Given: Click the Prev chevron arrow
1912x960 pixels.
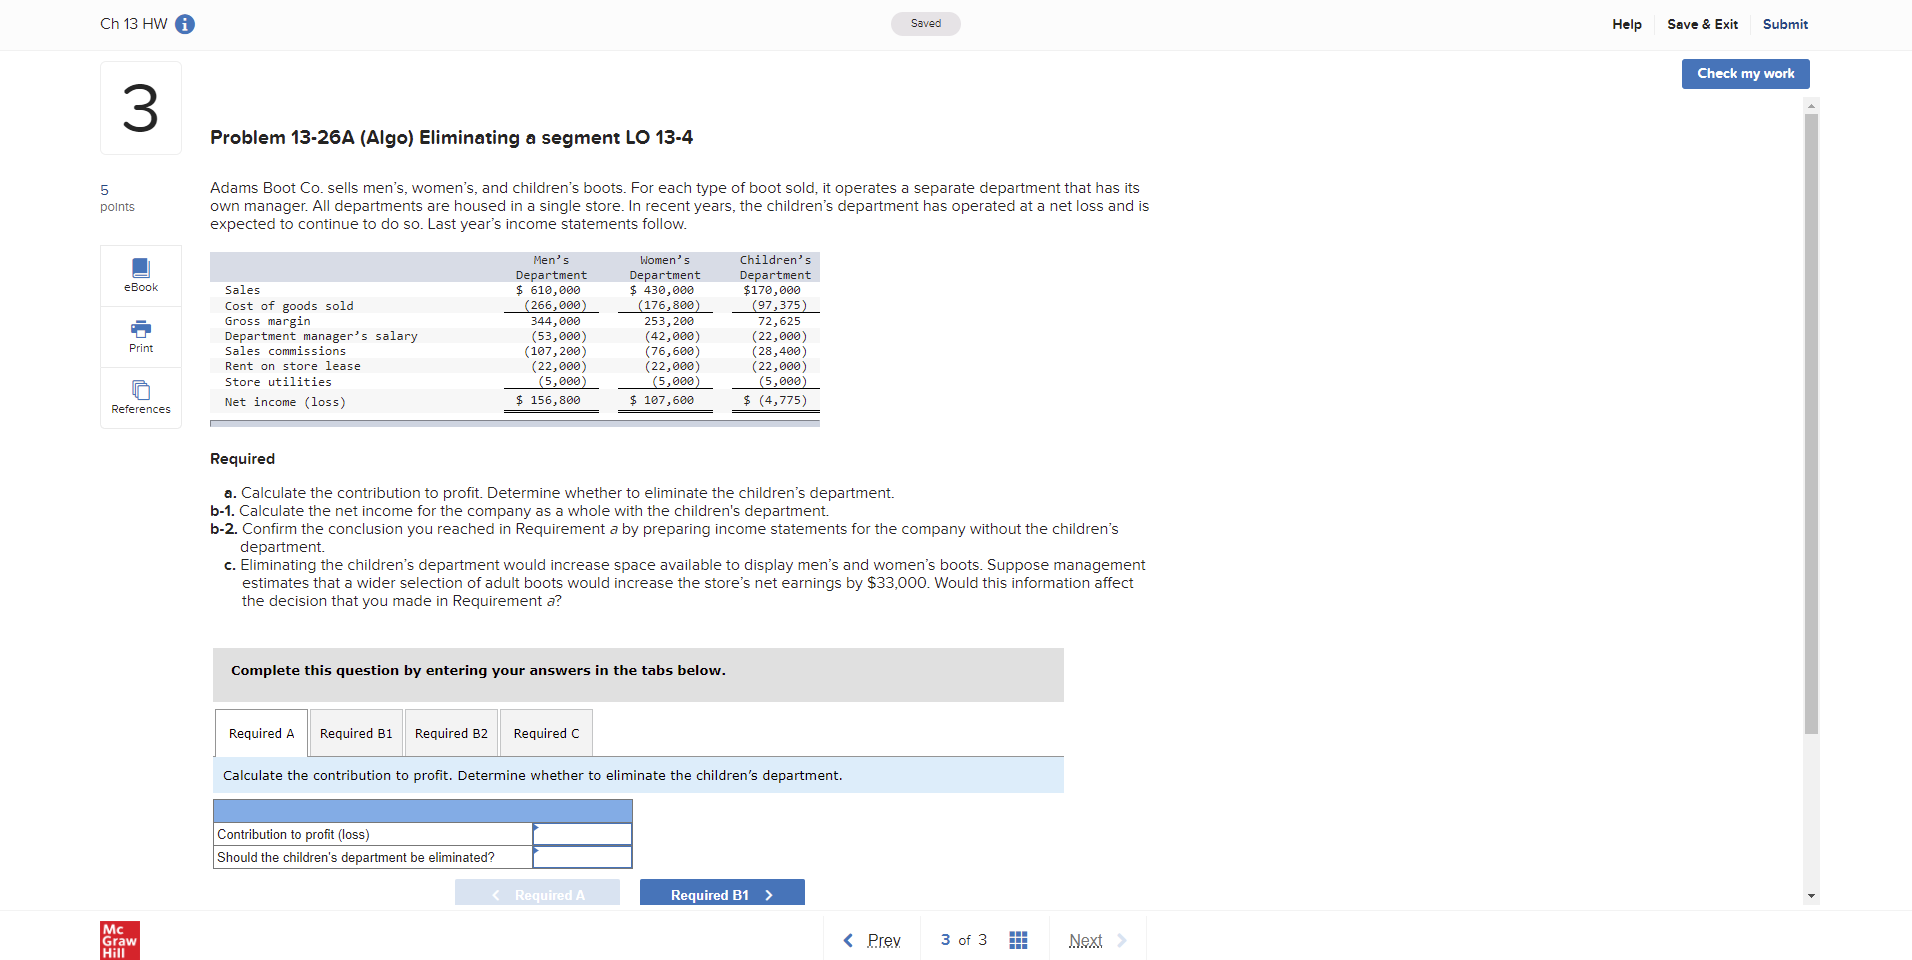Looking at the screenshot, I should 847,940.
